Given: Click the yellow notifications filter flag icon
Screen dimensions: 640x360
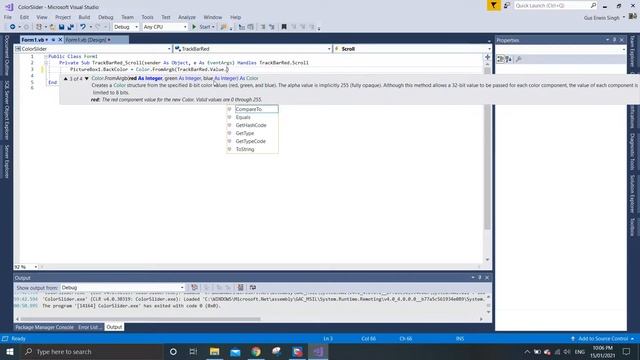Looking at the screenshot, I should (x=494, y=5).
